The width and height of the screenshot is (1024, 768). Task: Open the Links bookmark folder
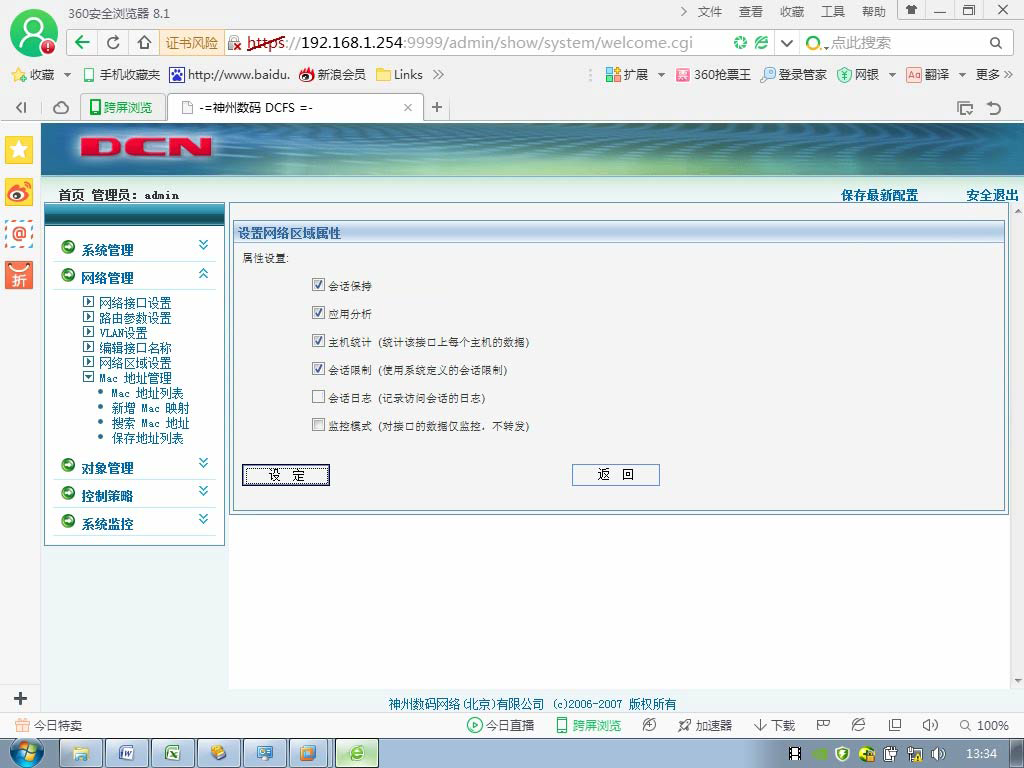(400, 74)
